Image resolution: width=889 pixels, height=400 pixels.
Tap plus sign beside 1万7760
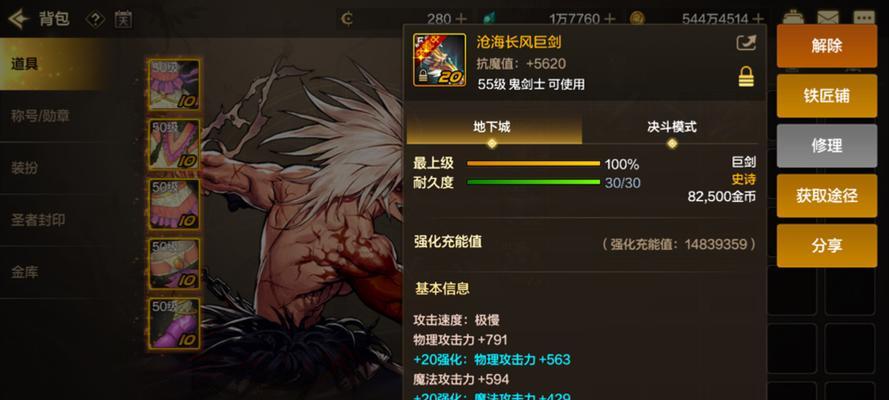coord(609,19)
